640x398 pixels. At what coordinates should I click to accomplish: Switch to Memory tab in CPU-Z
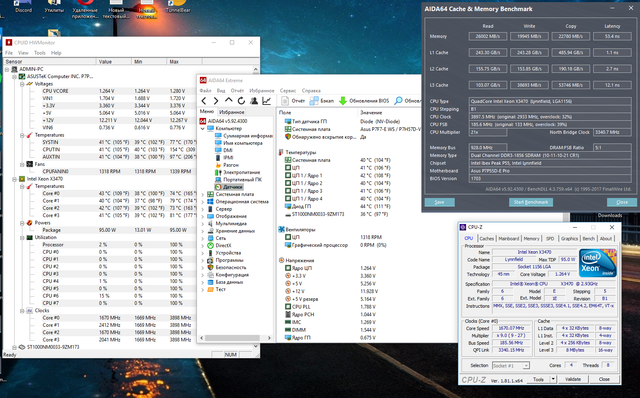[531, 238]
